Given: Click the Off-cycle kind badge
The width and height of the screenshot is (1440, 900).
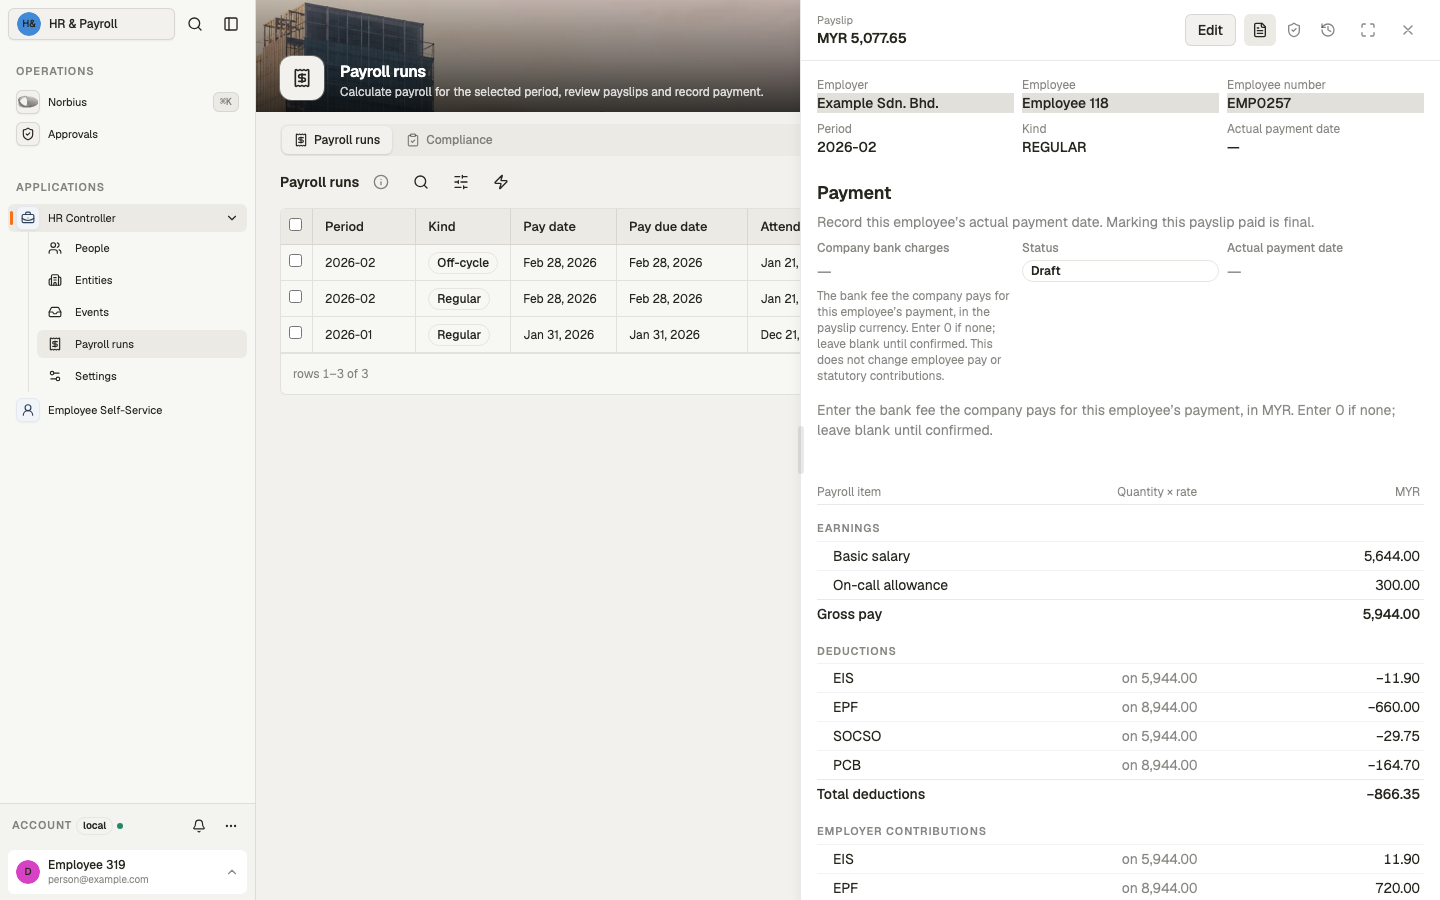Looking at the screenshot, I should pos(463,263).
